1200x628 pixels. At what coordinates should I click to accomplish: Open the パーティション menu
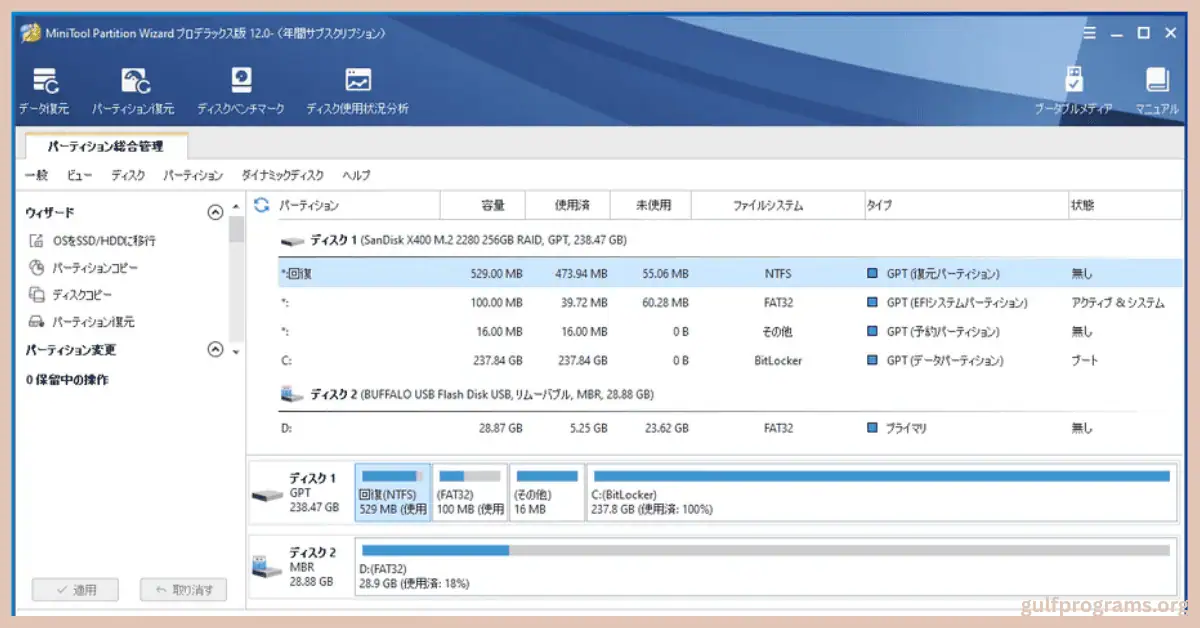tap(191, 175)
